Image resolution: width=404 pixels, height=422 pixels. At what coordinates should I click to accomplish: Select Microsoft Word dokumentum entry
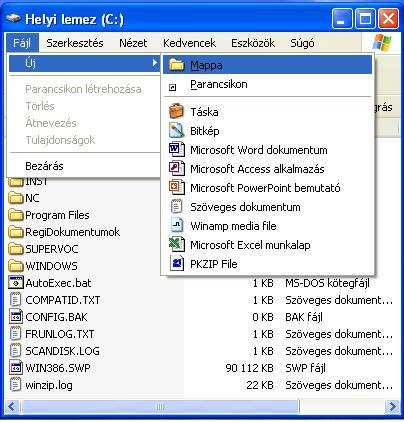[x=268, y=150]
